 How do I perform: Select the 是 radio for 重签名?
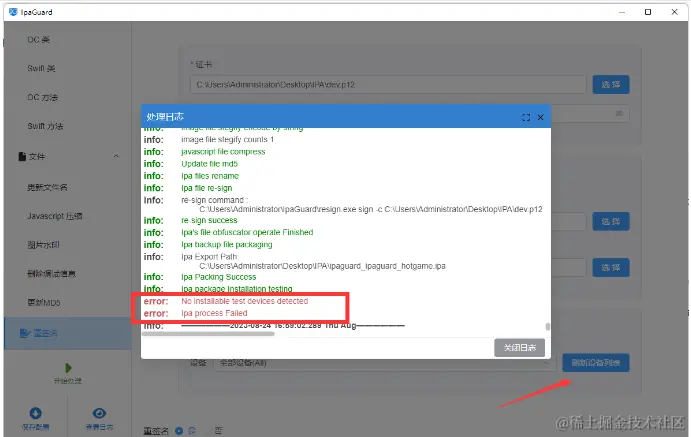179,431
